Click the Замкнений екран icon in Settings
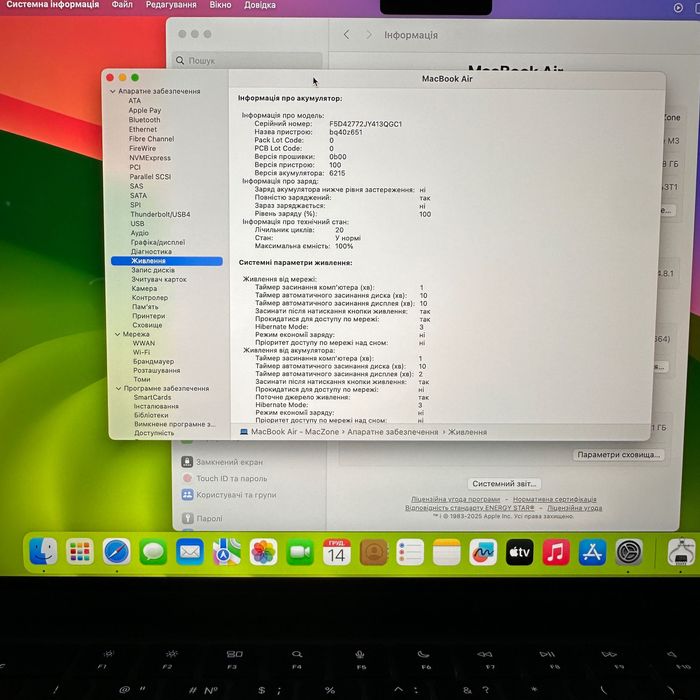 187,462
